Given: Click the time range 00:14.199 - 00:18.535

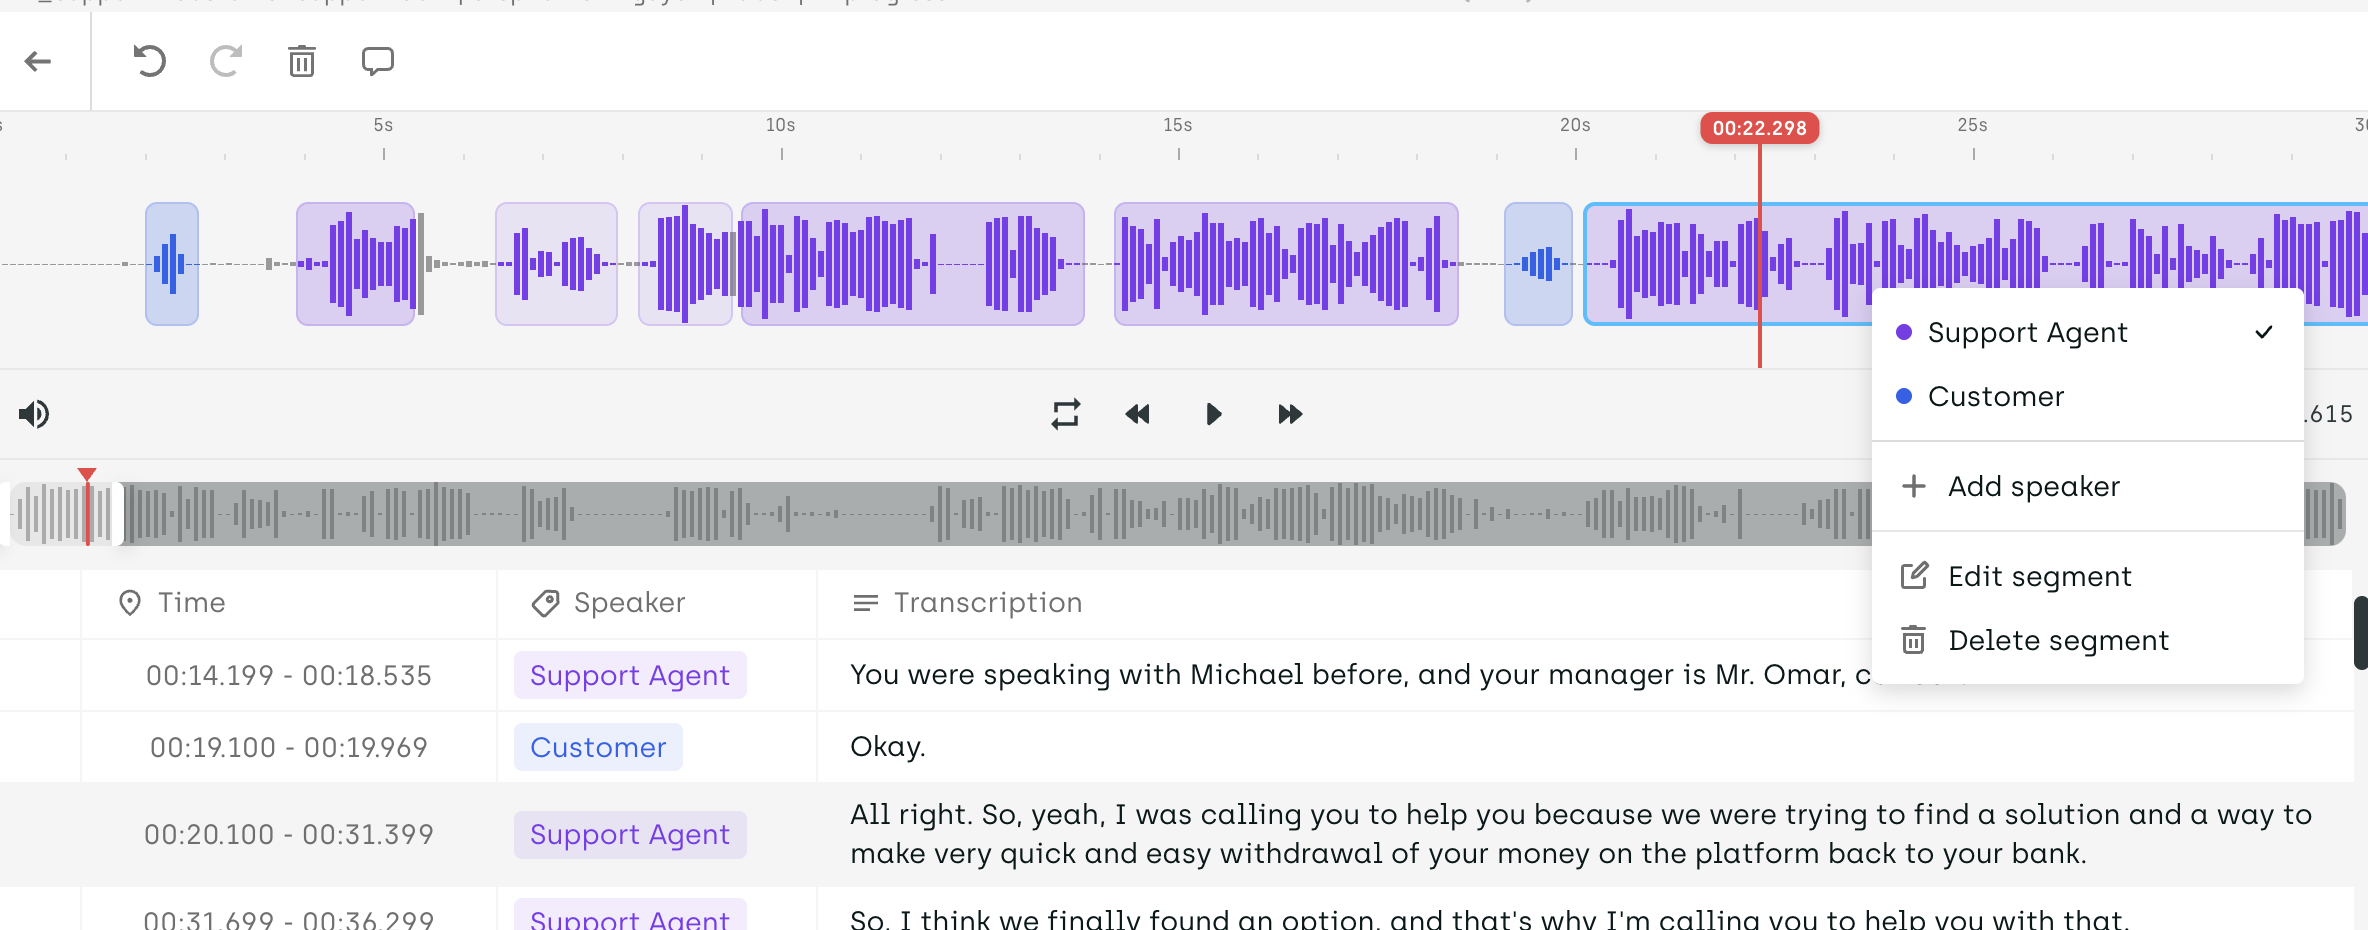Looking at the screenshot, I should coord(289,675).
